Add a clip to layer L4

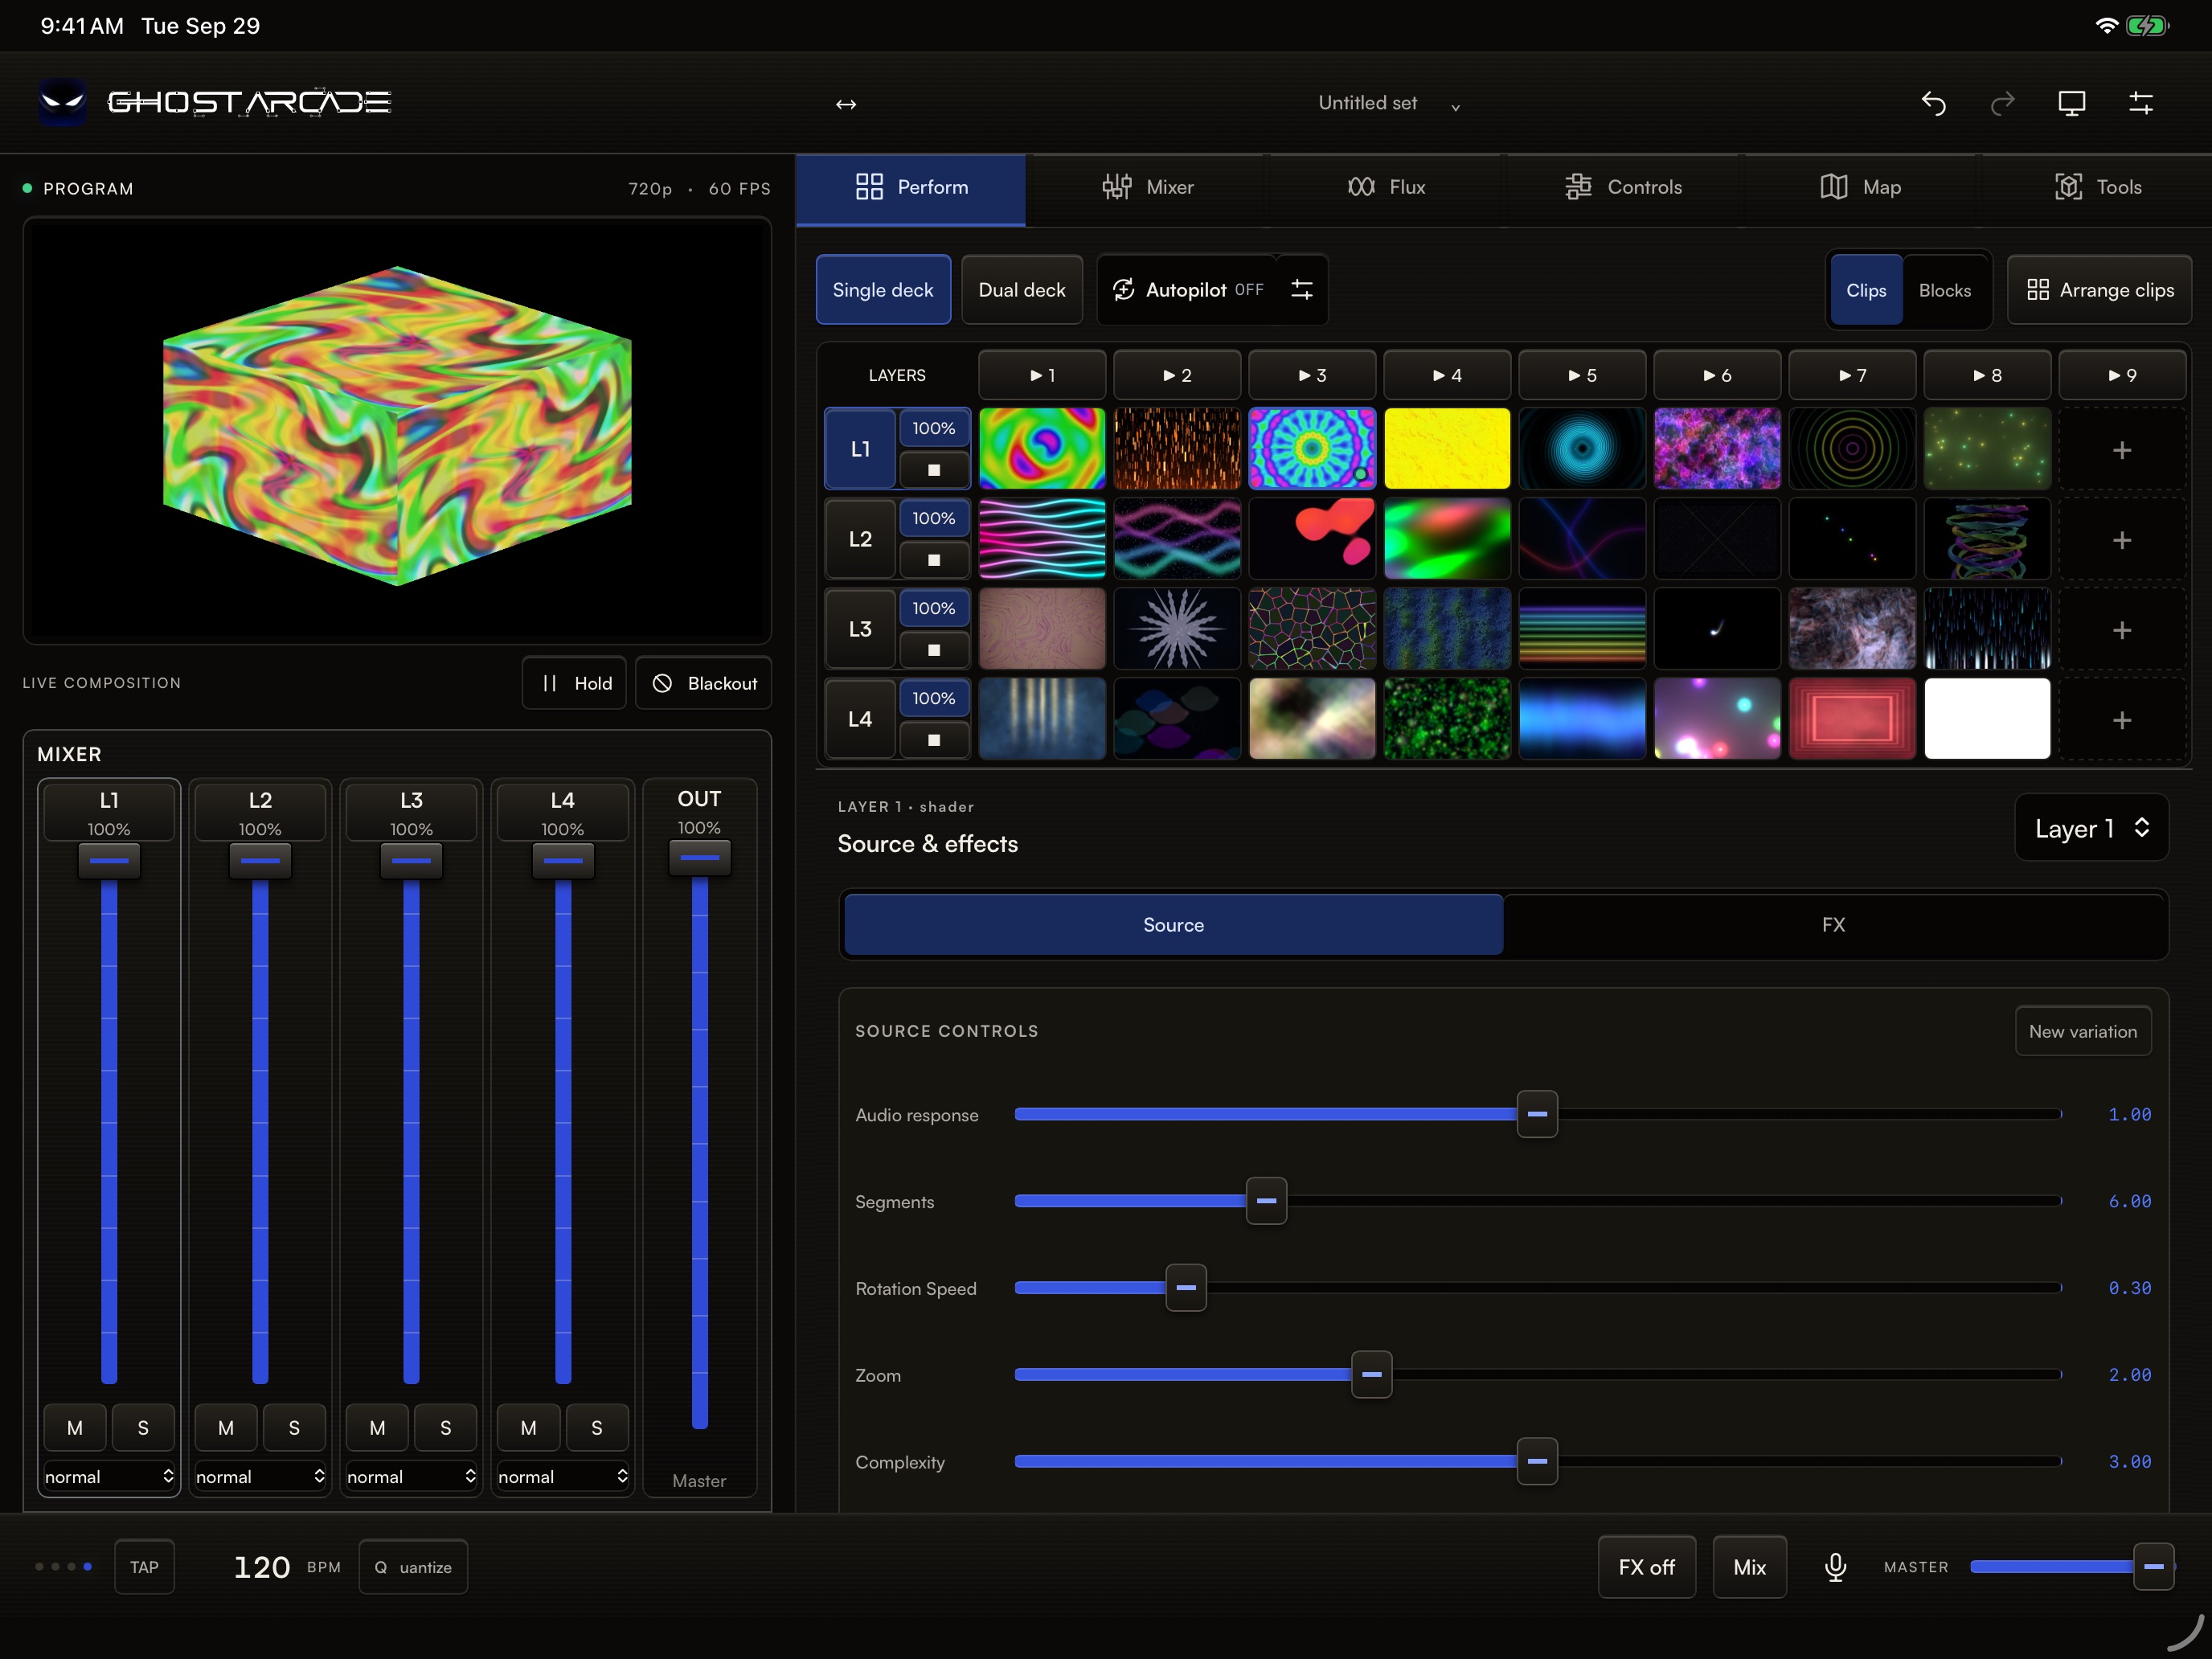(2122, 720)
